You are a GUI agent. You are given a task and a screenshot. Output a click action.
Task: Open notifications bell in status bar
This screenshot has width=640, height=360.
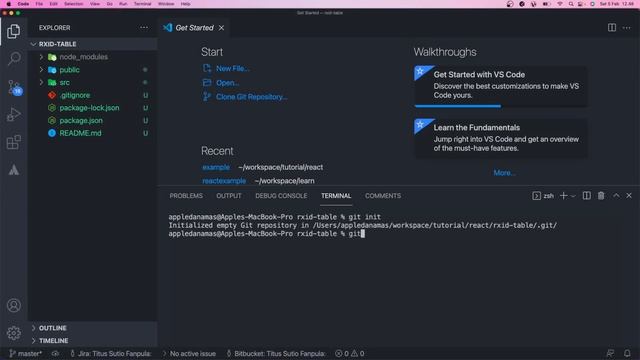pyautogui.click(x=627, y=353)
